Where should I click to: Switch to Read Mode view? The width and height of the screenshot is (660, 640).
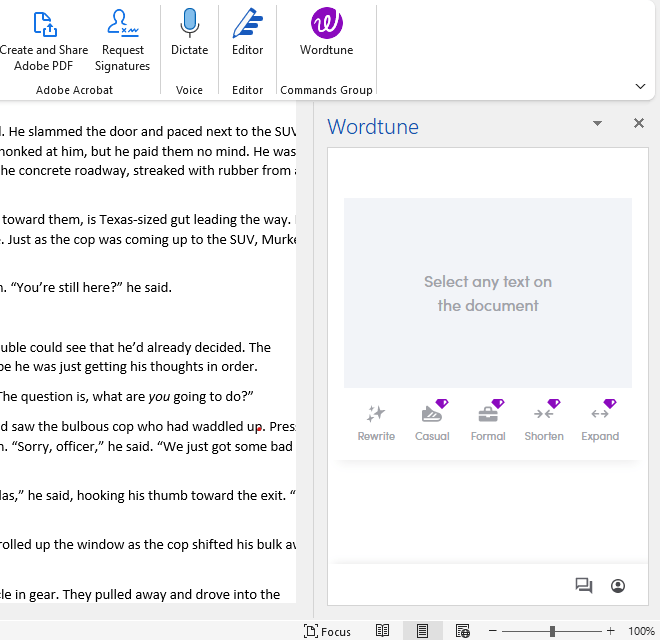[383, 631]
